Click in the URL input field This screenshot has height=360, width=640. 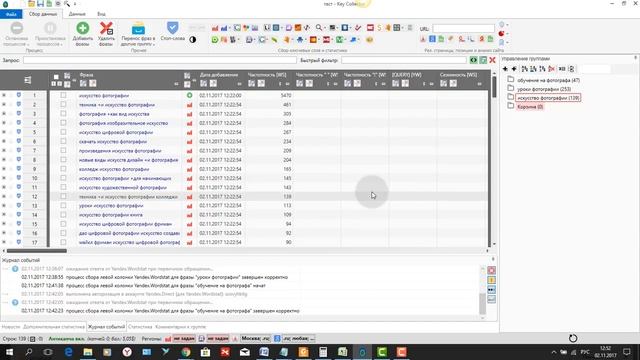pos(463,28)
